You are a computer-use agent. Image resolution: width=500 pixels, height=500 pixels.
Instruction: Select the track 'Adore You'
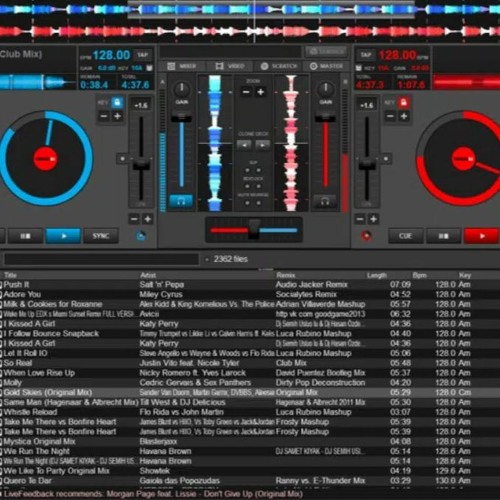250,294
